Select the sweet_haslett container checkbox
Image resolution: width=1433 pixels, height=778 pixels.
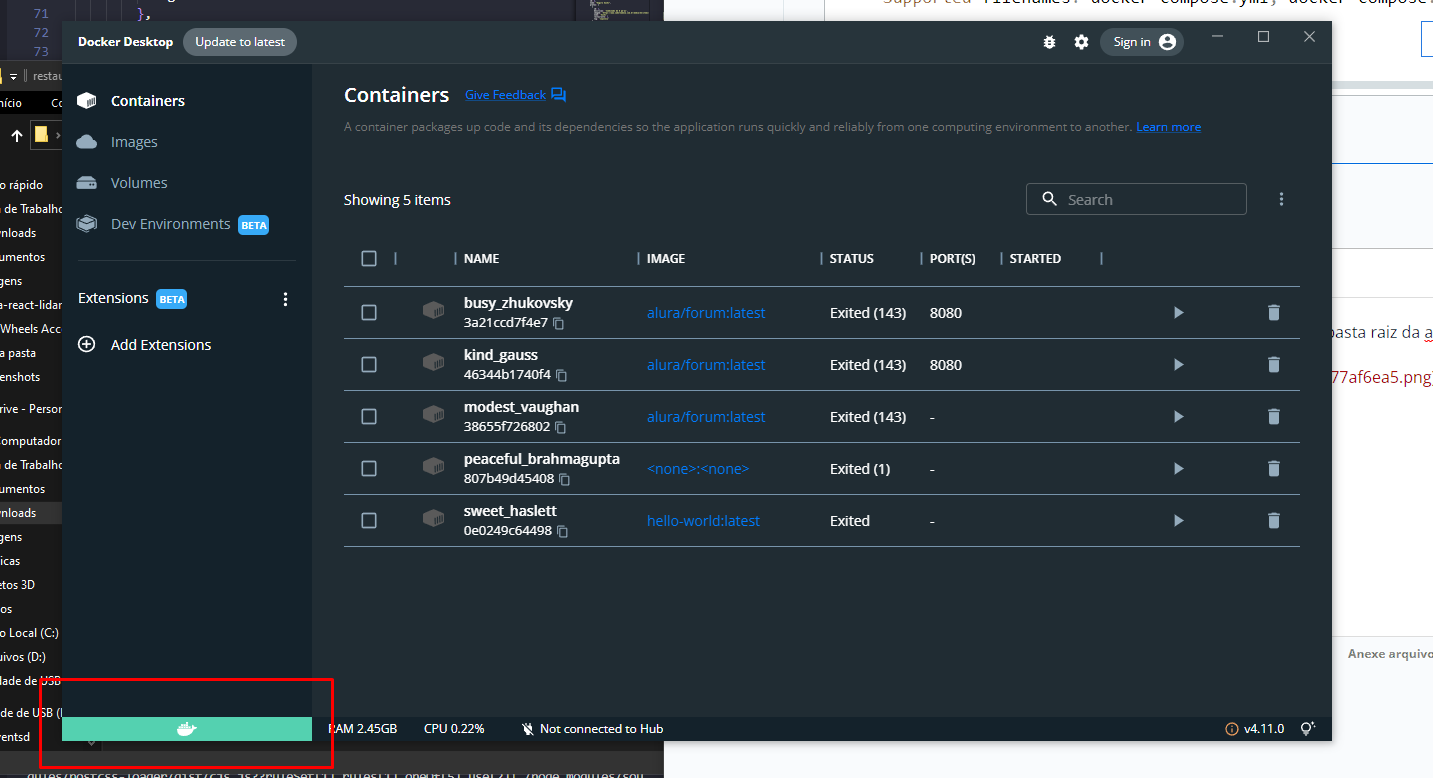pyautogui.click(x=369, y=520)
